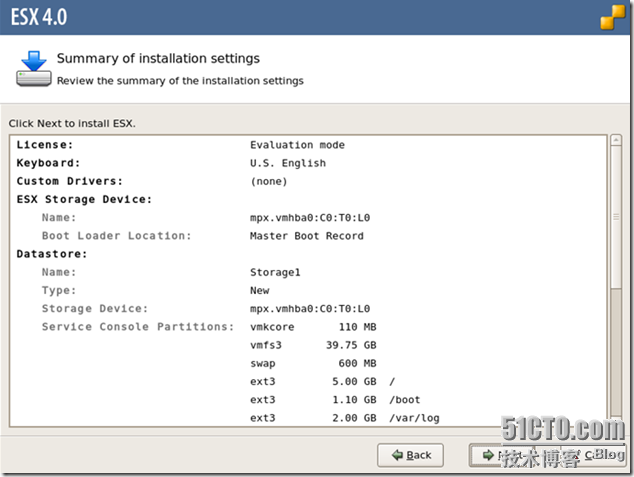Click the 'Keyboard:' label
This screenshot has width=634, height=477.
(x=48, y=163)
